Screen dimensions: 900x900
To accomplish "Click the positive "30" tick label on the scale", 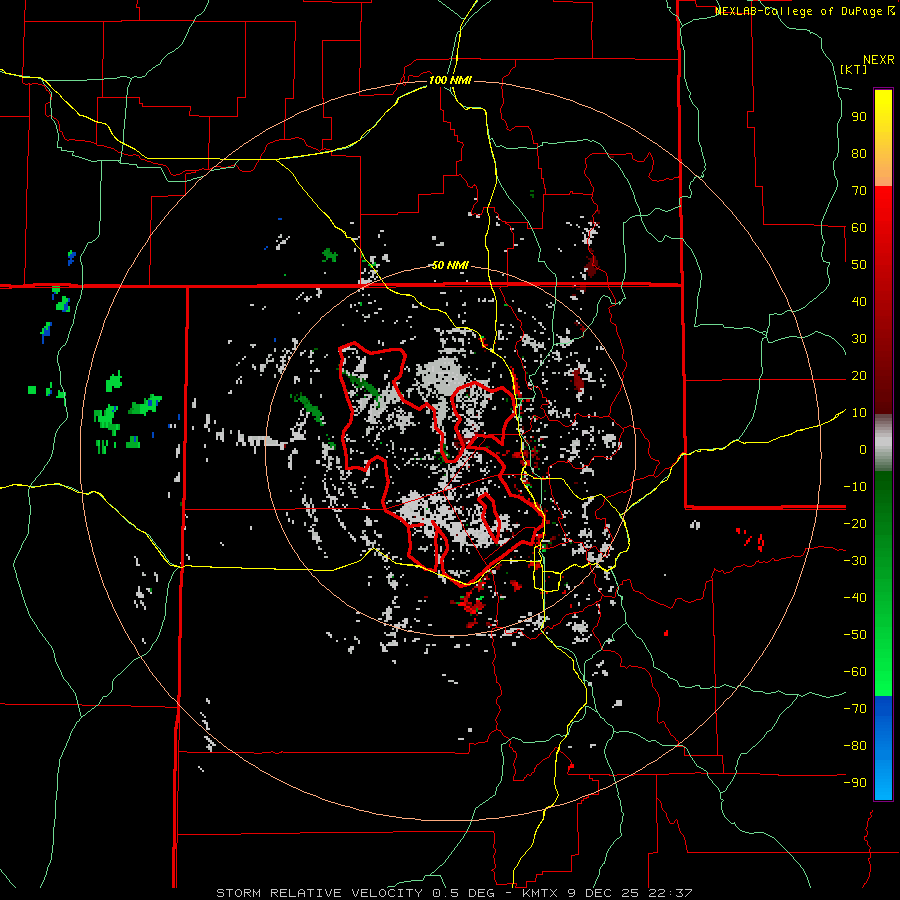I will [x=859, y=339].
